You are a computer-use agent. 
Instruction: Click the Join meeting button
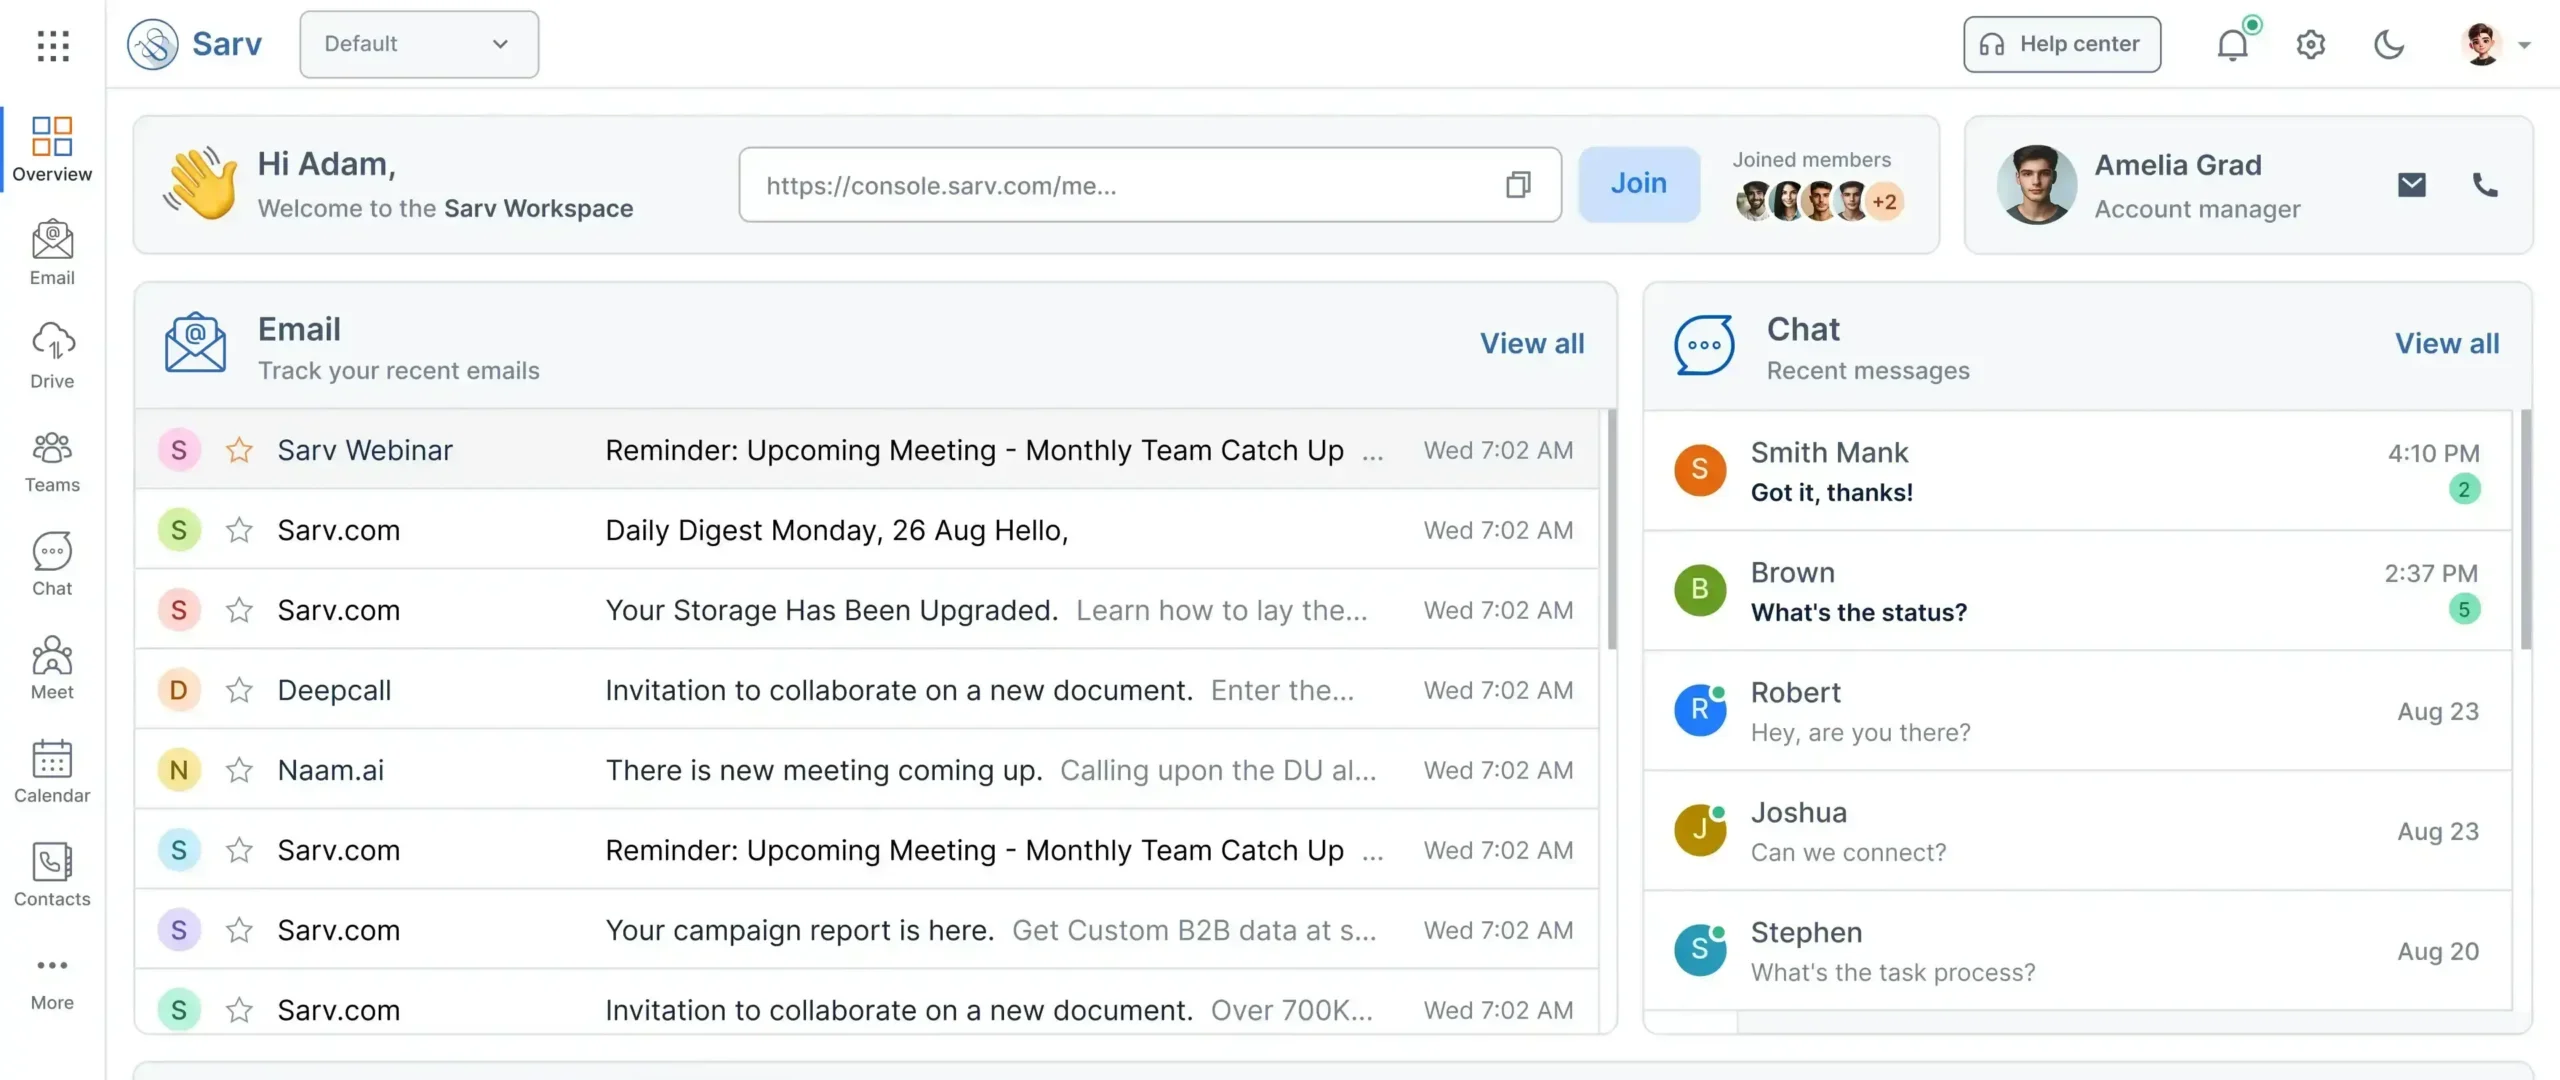tap(1639, 184)
